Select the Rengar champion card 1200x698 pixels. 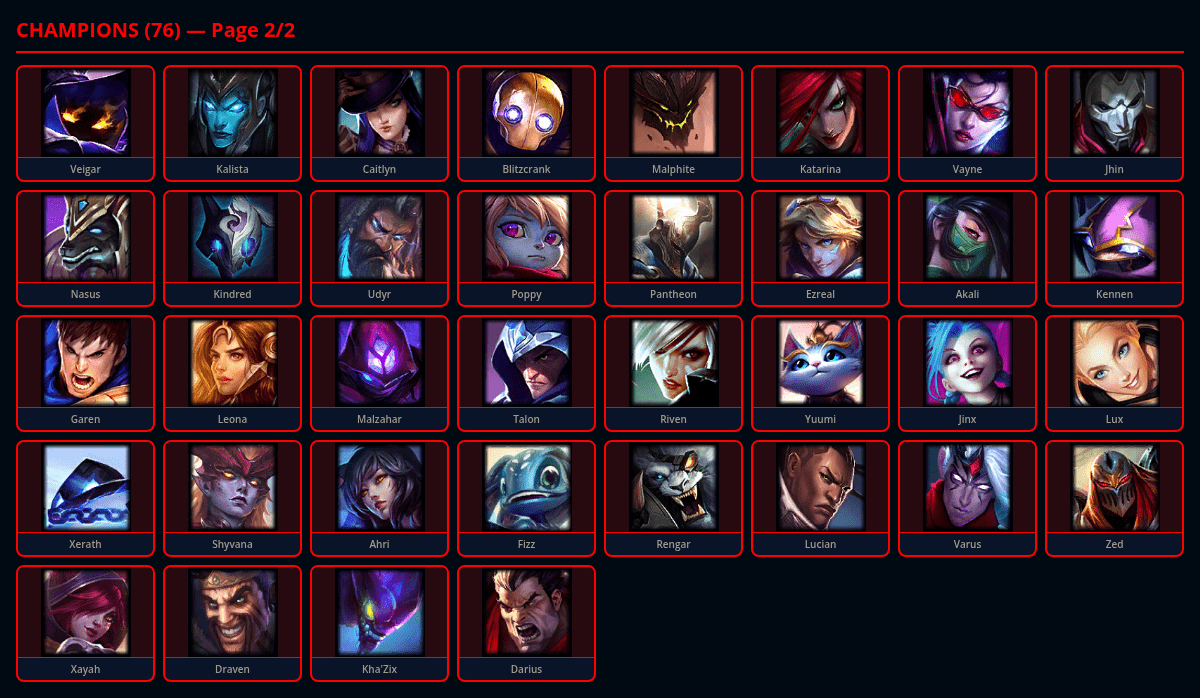(674, 498)
